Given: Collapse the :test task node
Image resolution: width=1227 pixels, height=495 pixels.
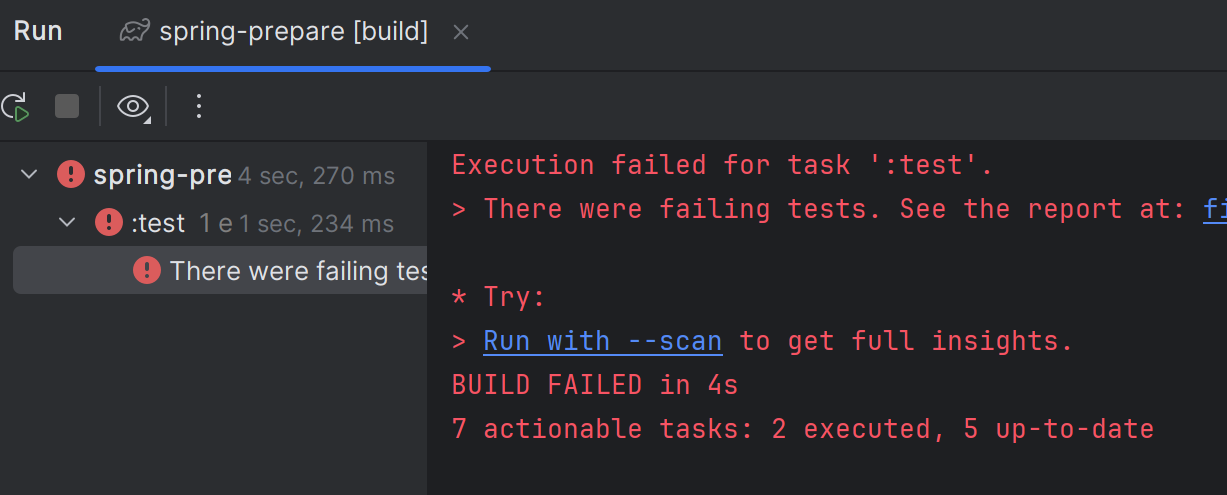Looking at the screenshot, I should (x=67, y=222).
